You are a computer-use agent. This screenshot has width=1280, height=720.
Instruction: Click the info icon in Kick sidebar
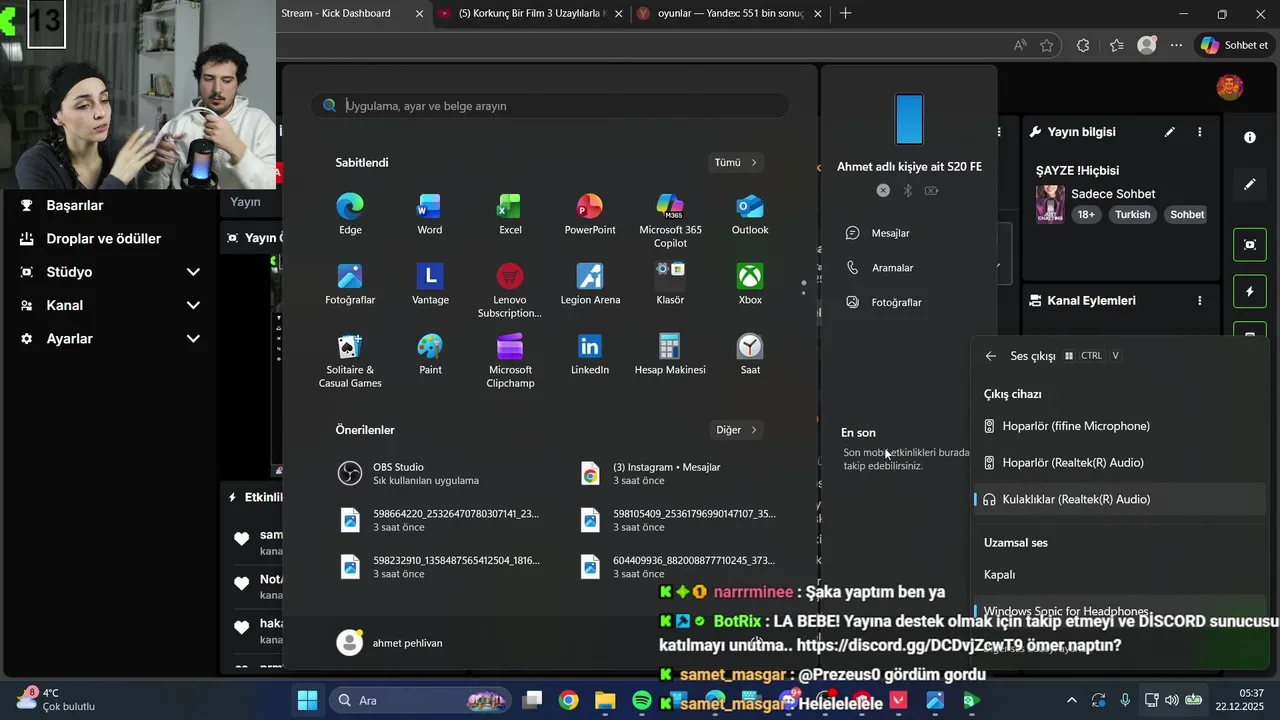click(x=1250, y=137)
